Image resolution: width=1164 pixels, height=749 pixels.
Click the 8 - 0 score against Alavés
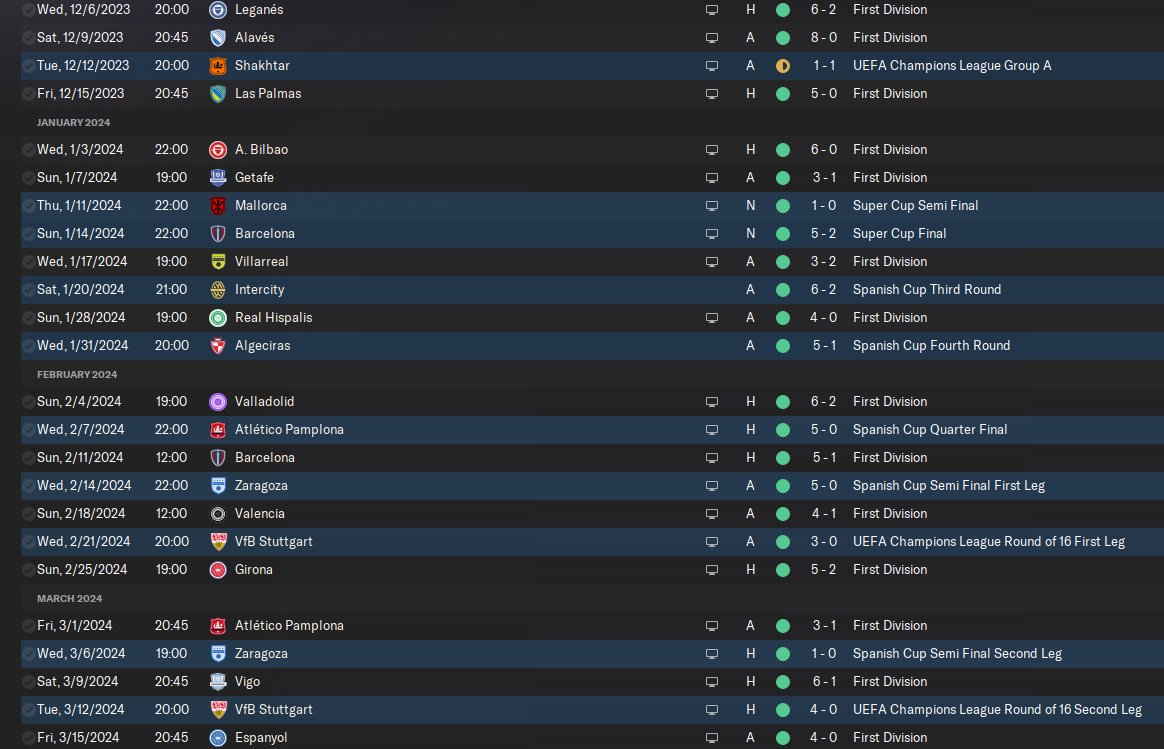[x=823, y=37]
